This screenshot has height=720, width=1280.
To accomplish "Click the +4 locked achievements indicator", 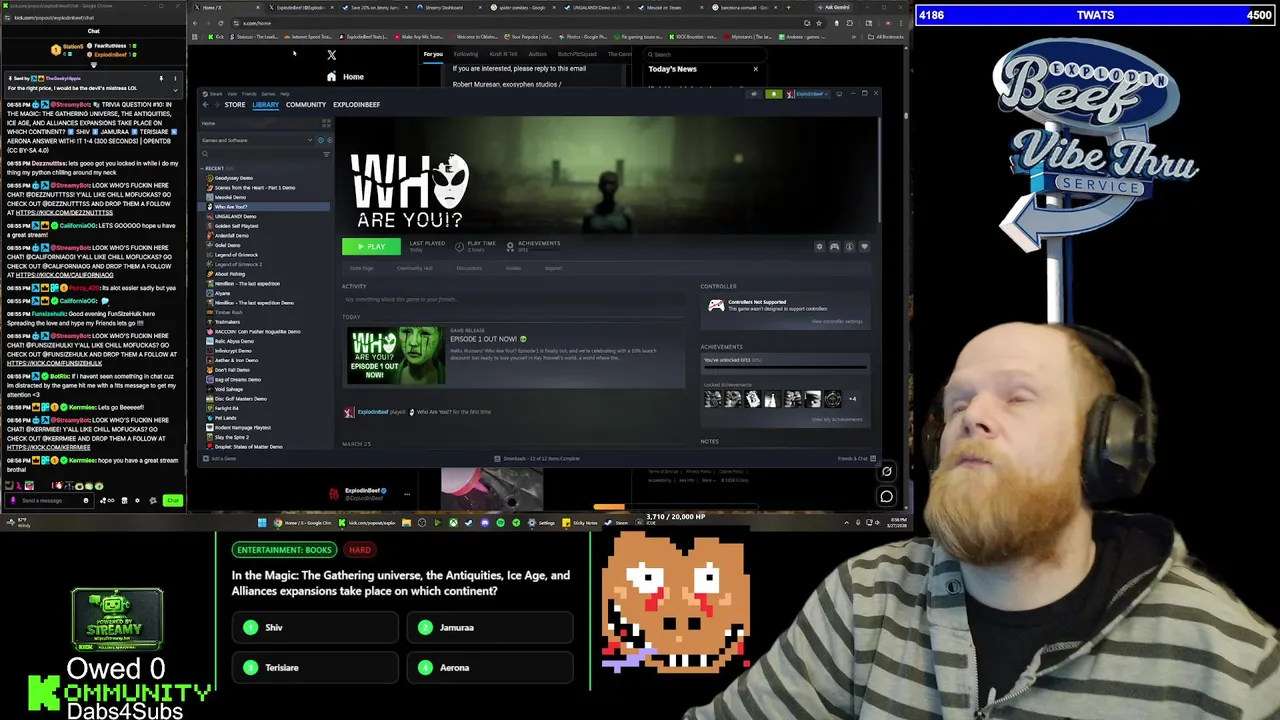I will point(852,399).
